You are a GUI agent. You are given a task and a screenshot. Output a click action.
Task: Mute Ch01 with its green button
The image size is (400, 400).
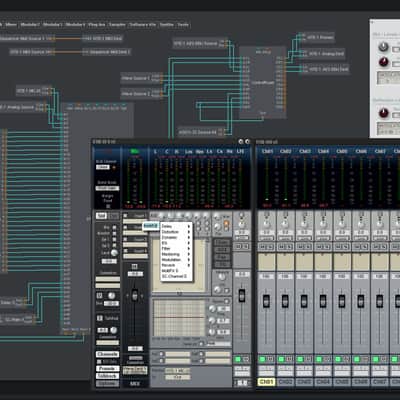pos(262,359)
